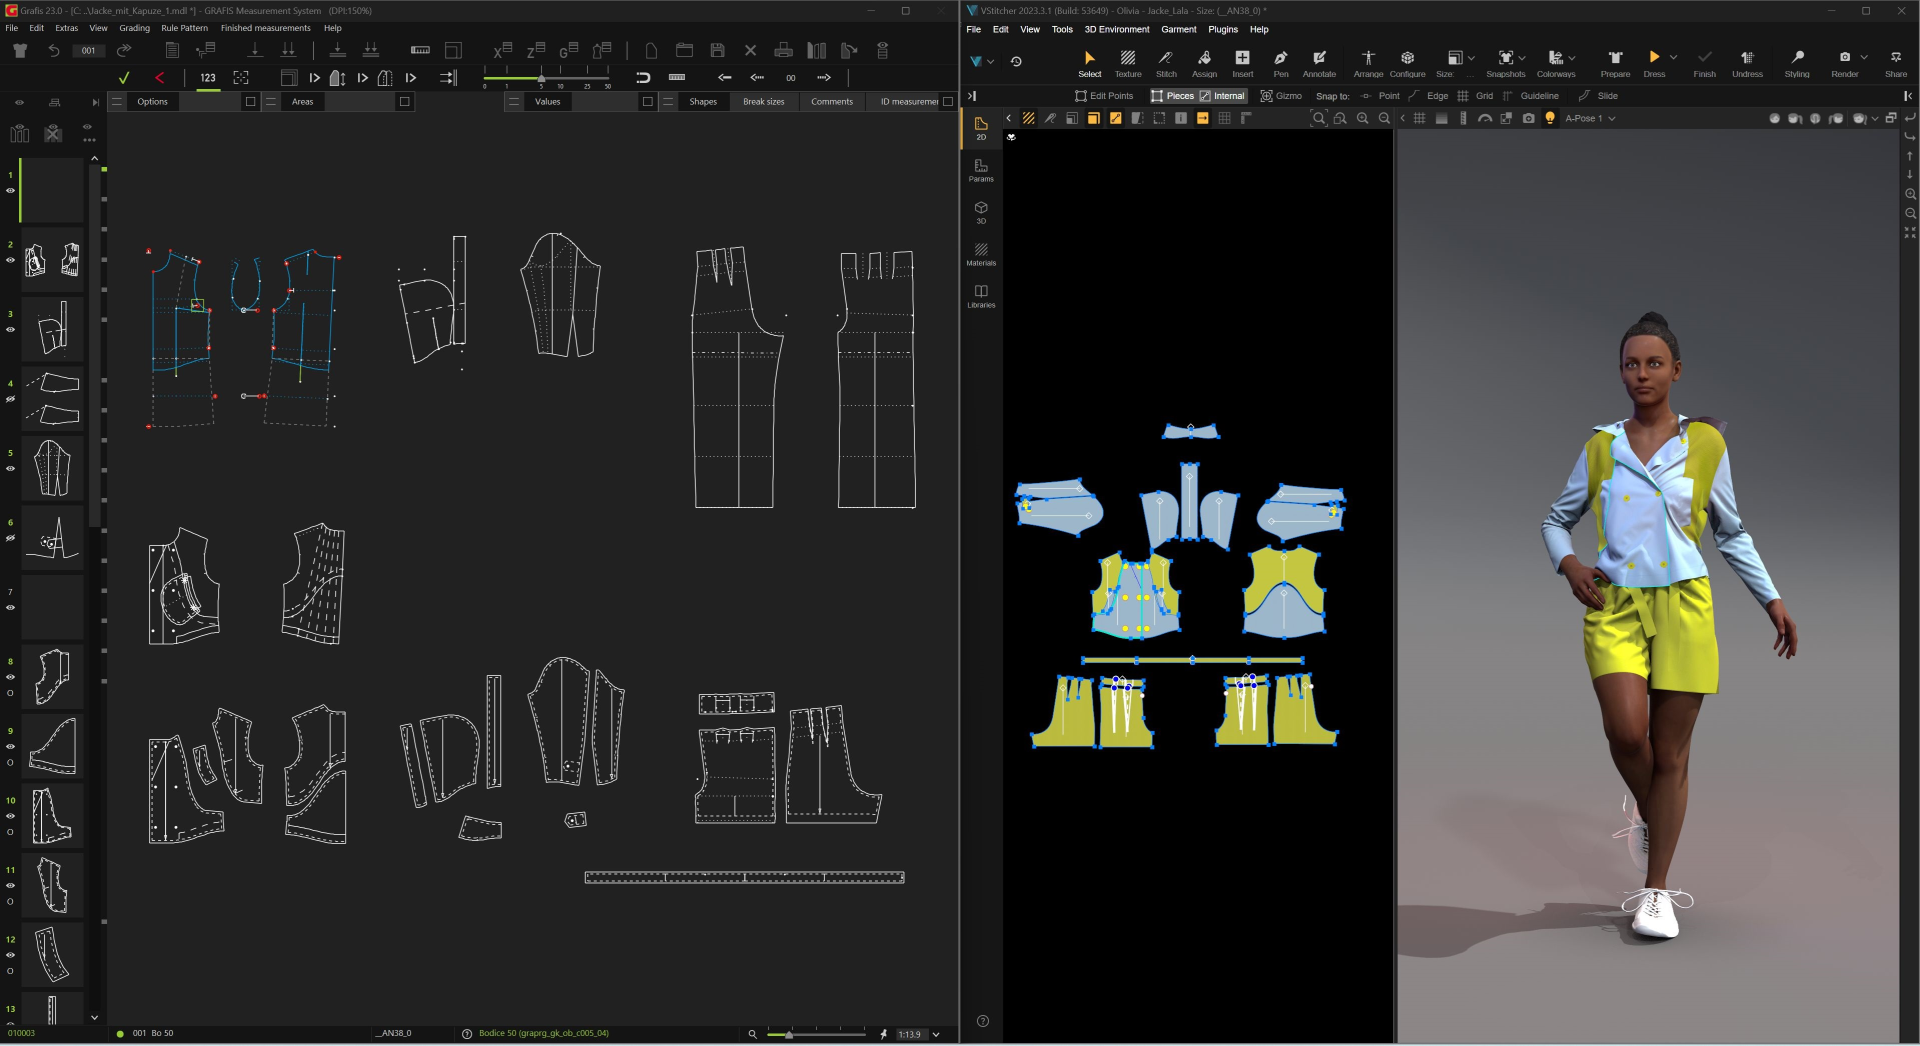The width and height of the screenshot is (1920, 1046).
Task: Toggle visibility eye of pattern row 2
Action: tap(11, 260)
